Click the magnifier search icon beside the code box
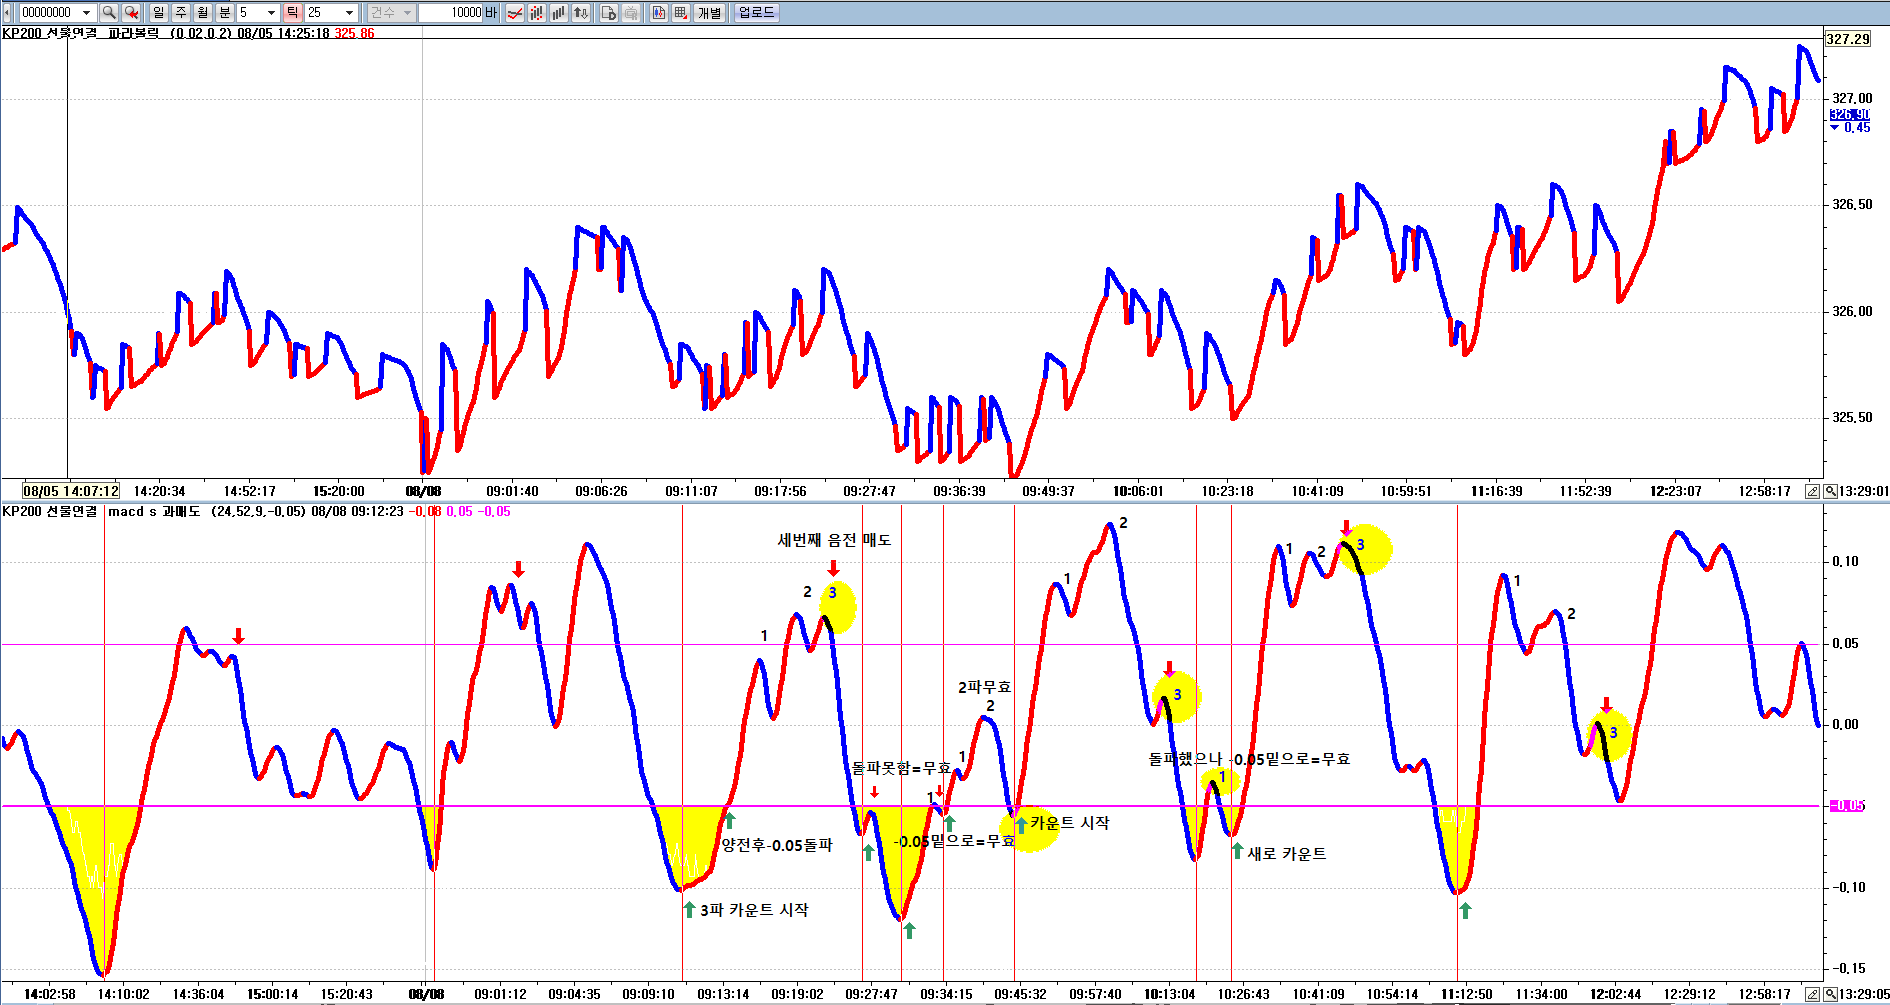This screenshot has height=1005, width=1890. point(109,13)
